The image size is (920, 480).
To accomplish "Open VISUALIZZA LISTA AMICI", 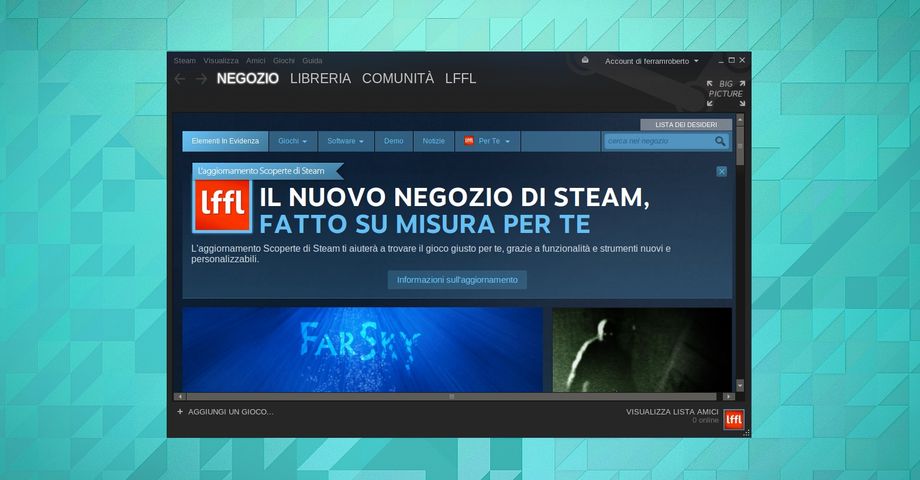I will point(672,412).
